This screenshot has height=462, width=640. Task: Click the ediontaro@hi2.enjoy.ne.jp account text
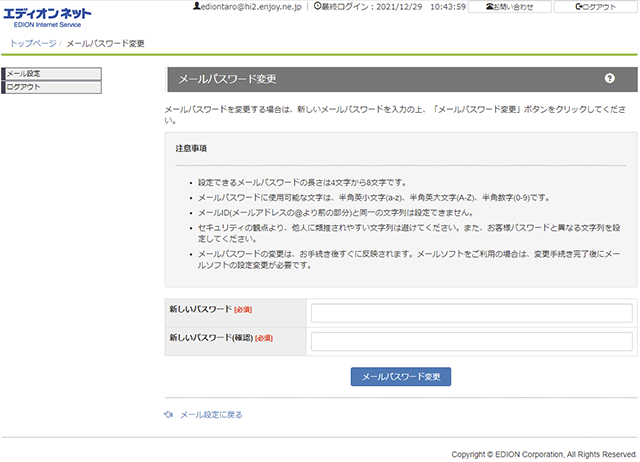251,7
